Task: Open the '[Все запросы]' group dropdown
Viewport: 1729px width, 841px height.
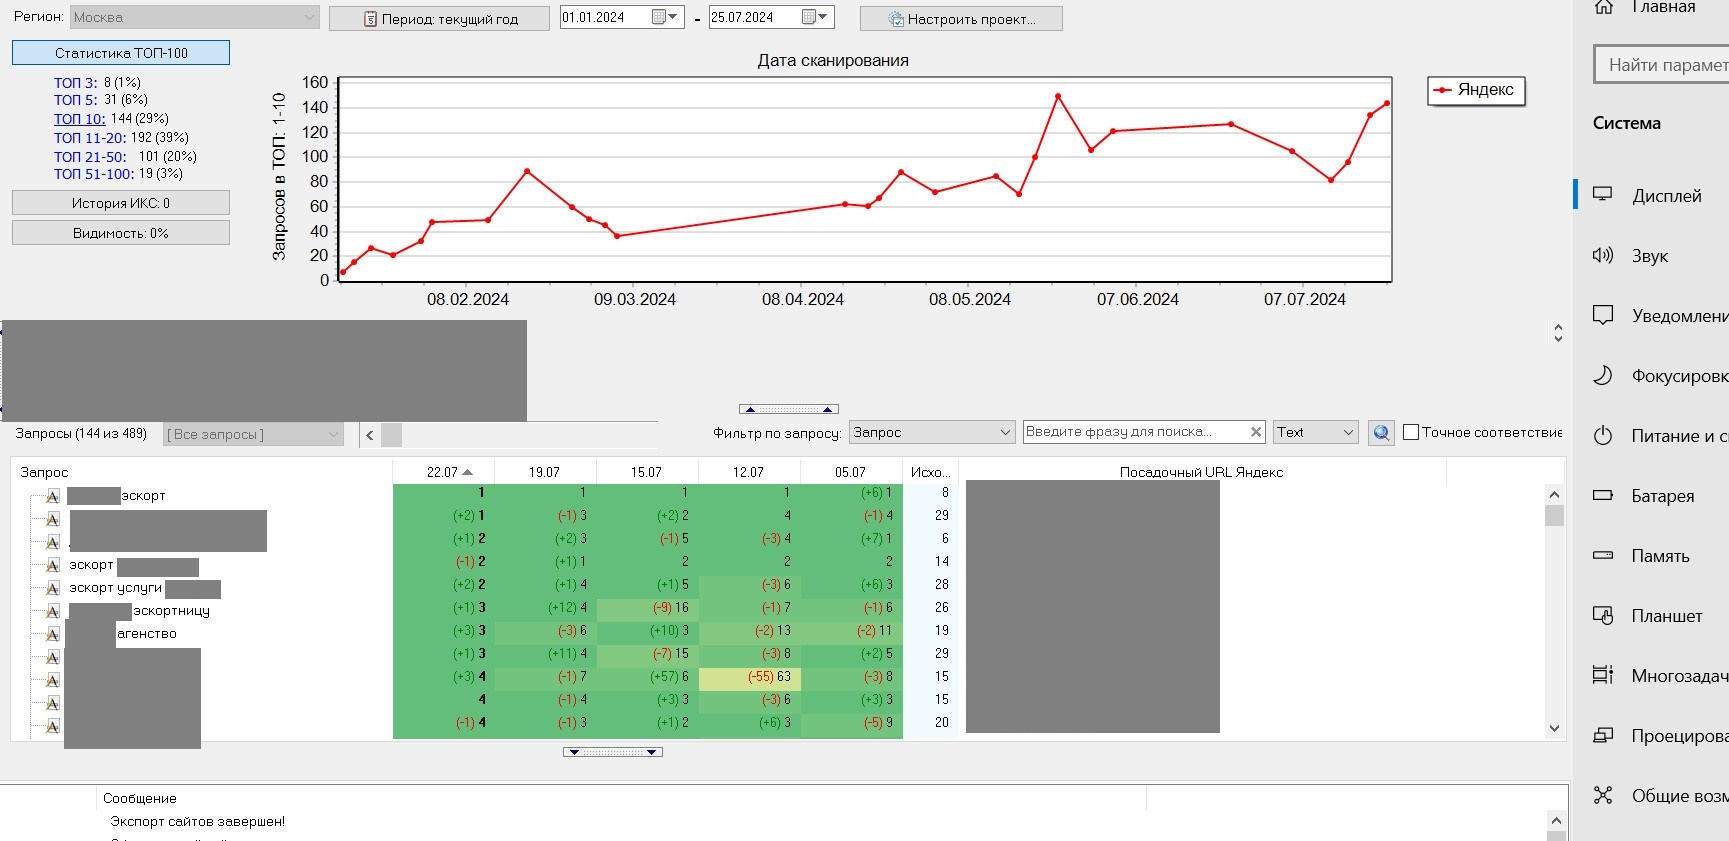Action: click(253, 434)
